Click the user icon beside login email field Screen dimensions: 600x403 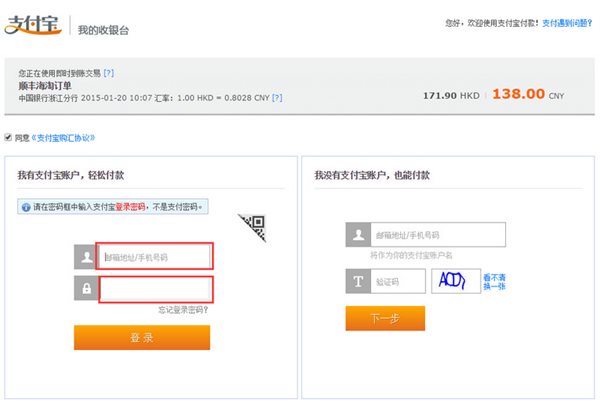click(x=85, y=257)
